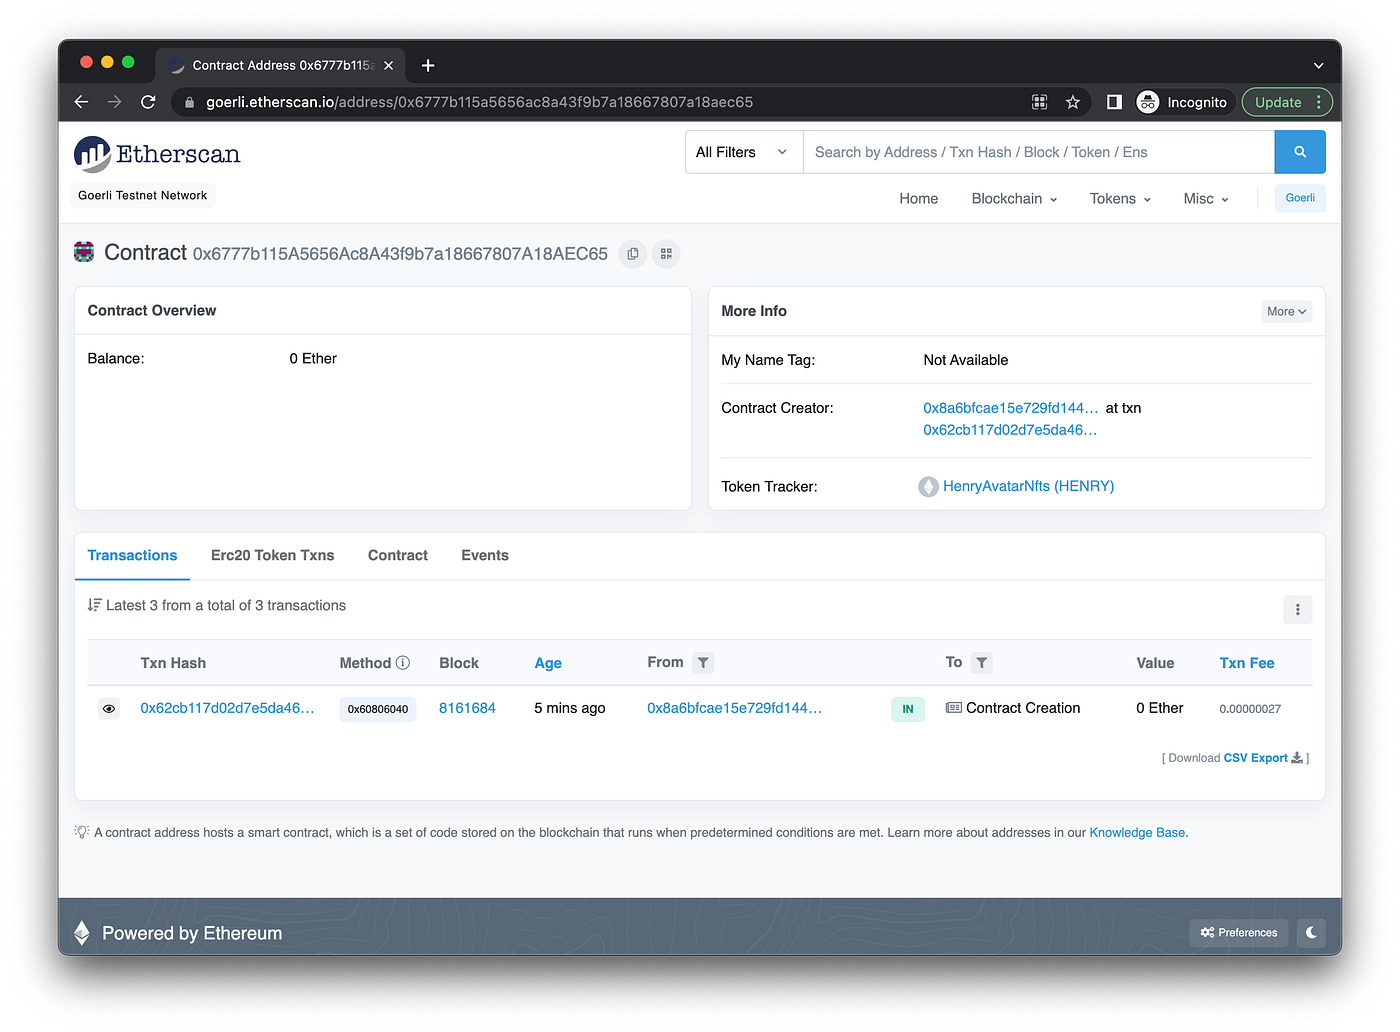
Task: Open txn hash 0x62cb117d02d7e5da46 in table
Action: [x=227, y=708]
